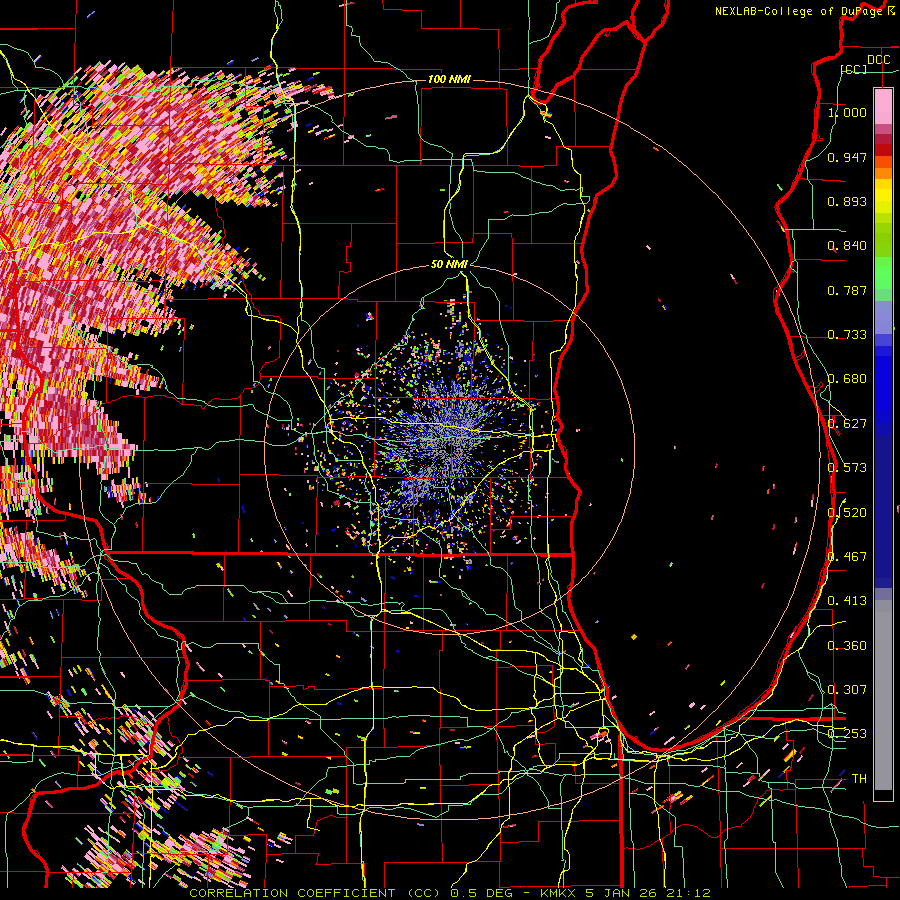Click the Correlation Coefficient caption at bottom
Image resolution: width=900 pixels, height=900 pixels.
(x=450, y=893)
